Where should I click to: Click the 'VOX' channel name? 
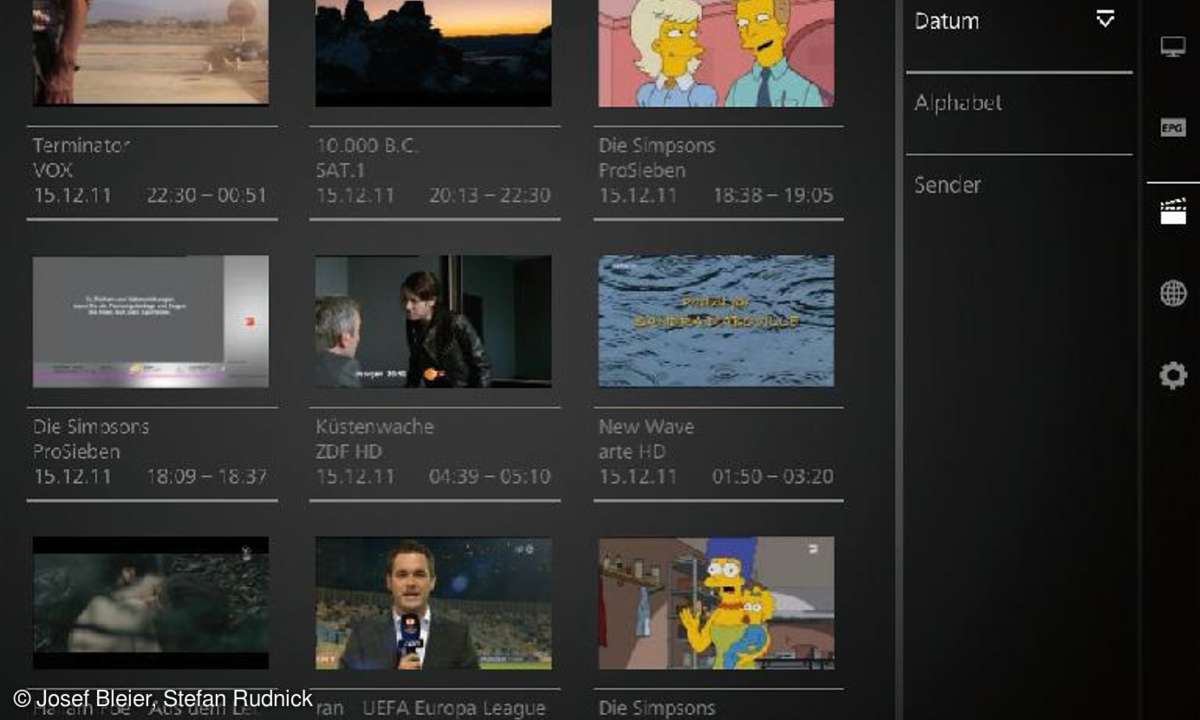(x=53, y=170)
